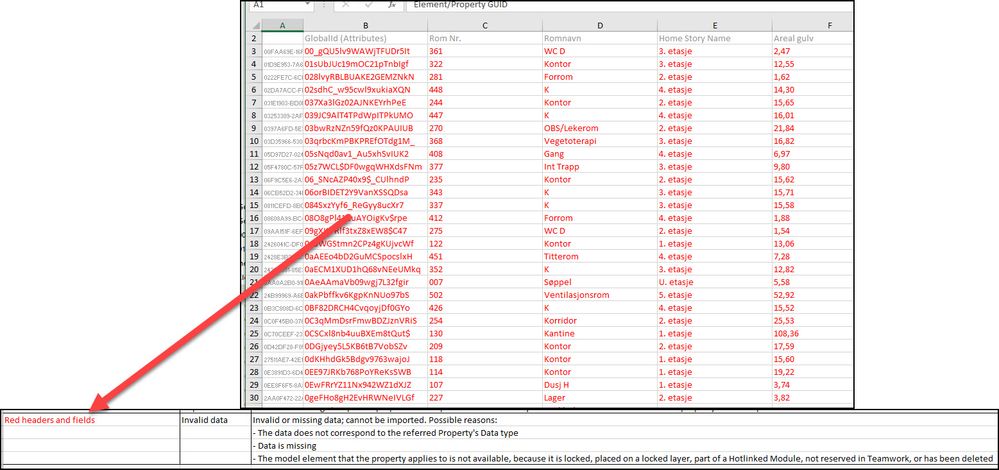
Task: Select room number cell 270
Action: point(485,128)
